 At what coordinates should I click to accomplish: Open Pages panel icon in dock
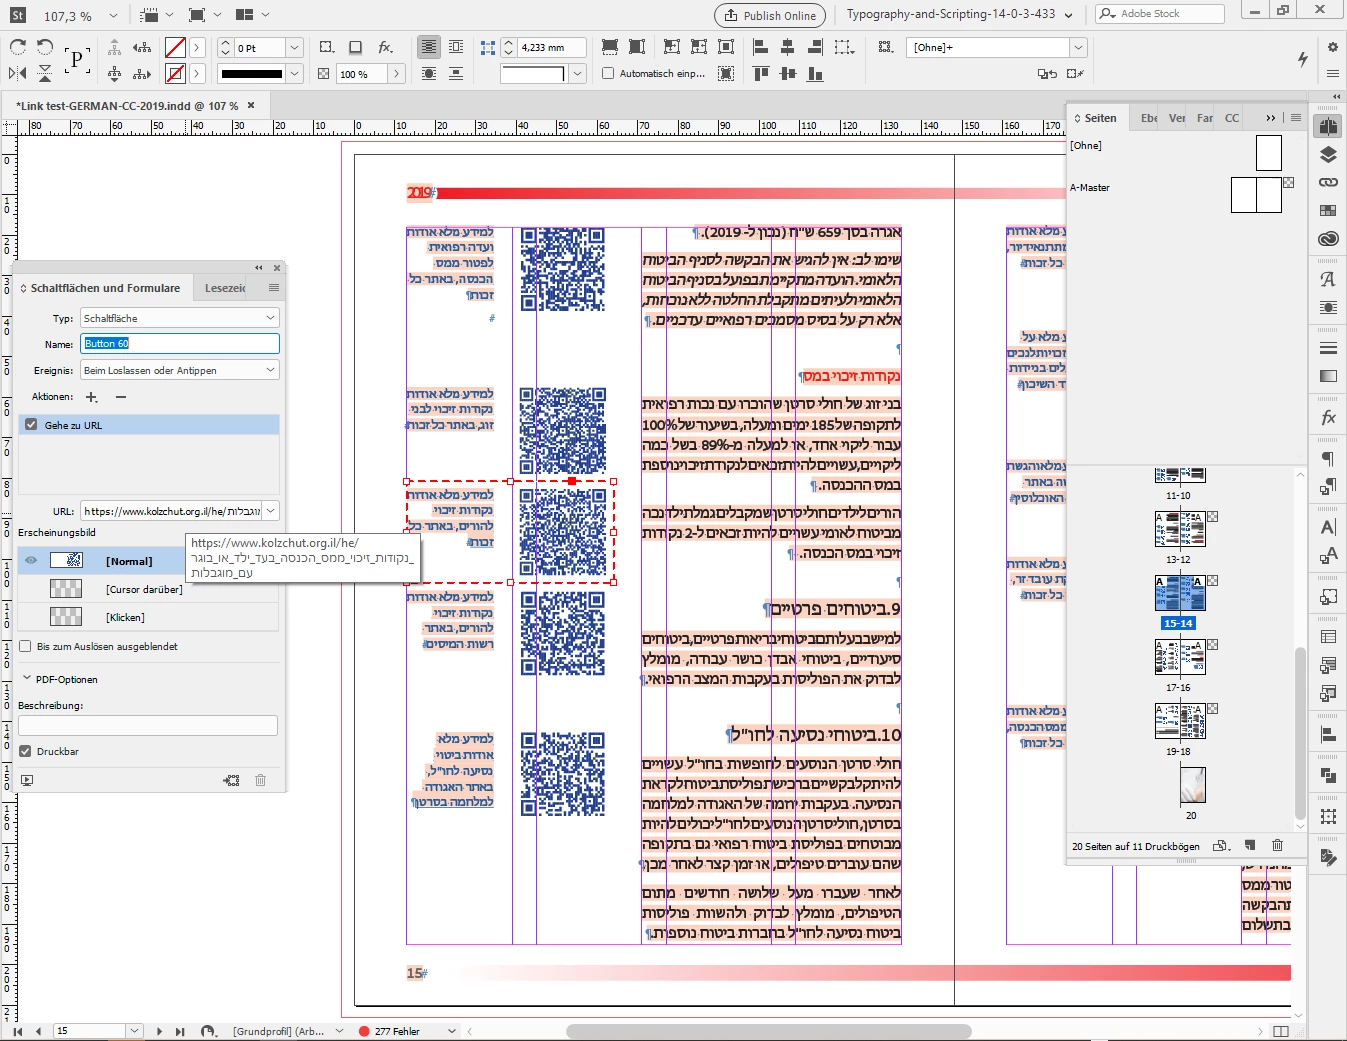click(1328, 127)
